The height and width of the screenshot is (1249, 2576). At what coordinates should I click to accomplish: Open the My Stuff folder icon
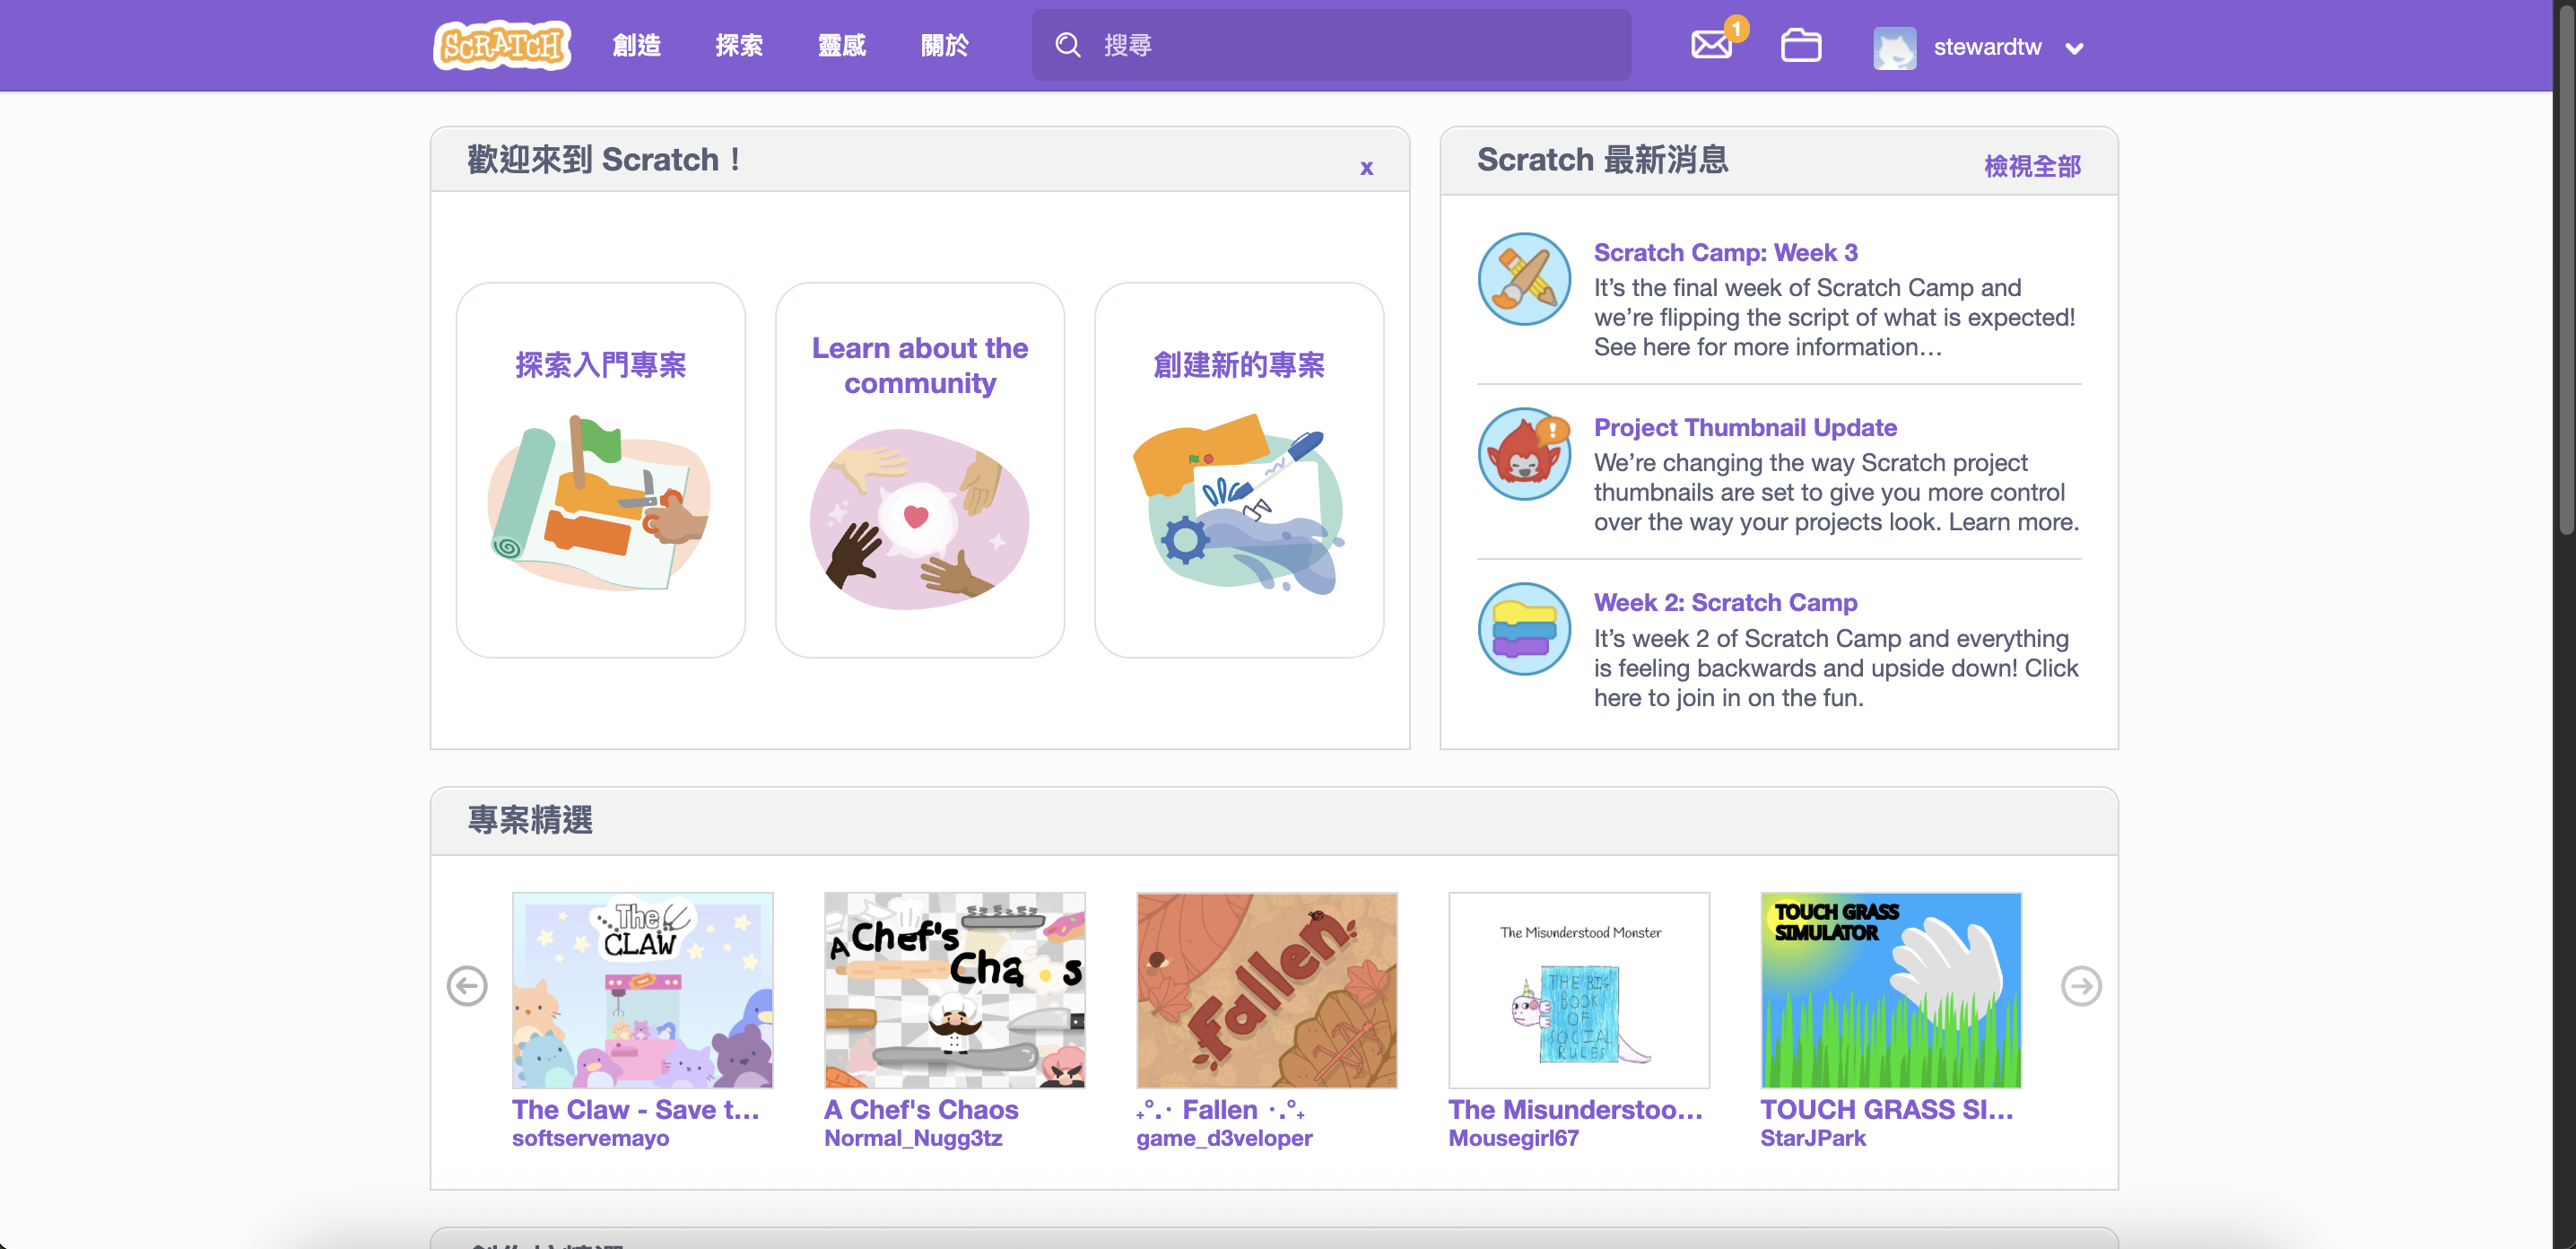(1800, 45)
